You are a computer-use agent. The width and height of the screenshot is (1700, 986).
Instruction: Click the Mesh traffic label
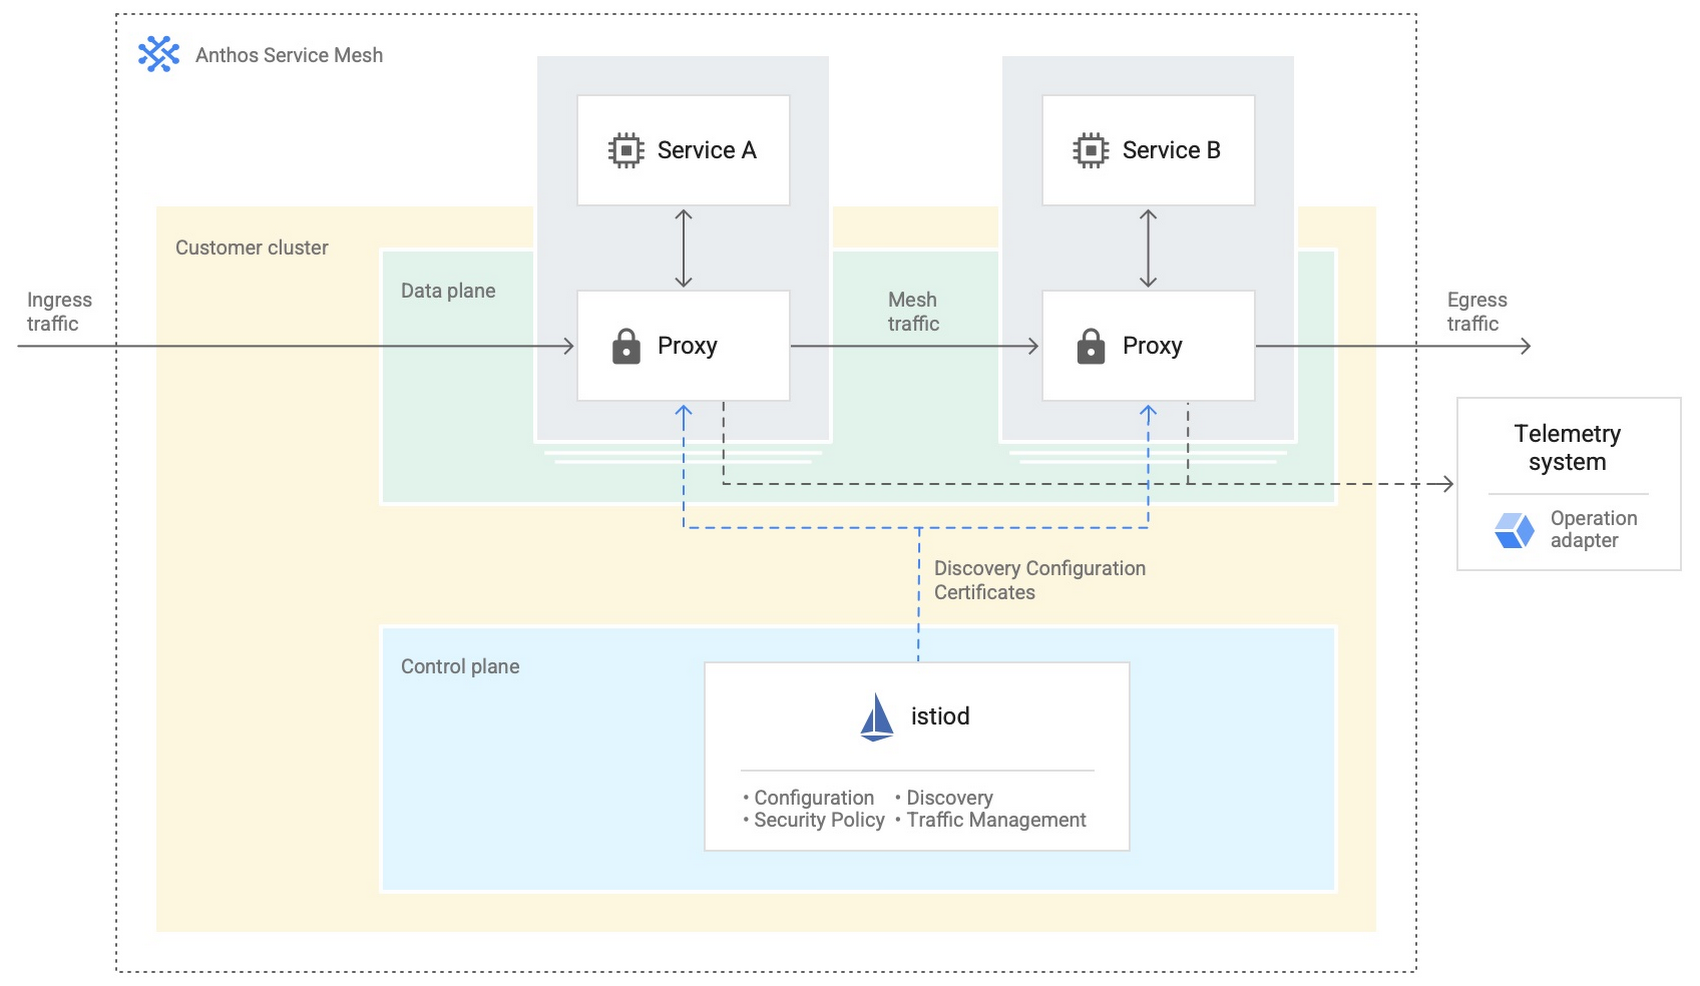coord(913,311)
